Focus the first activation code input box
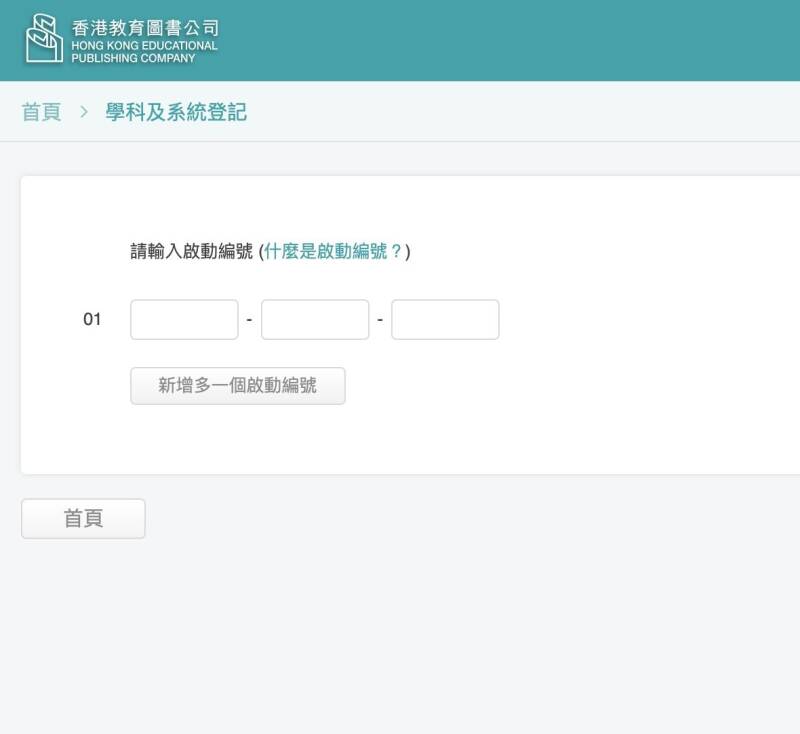The height and width of the screenshot is (734, 800). point(184,319)
